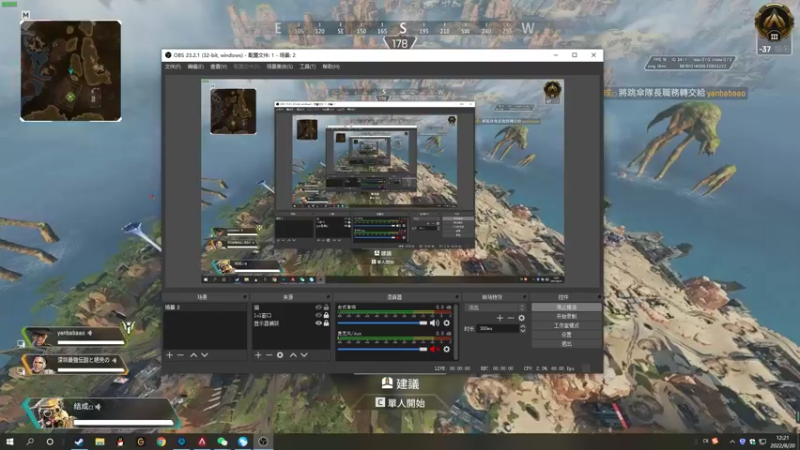Image resolution: width=800 pixels, height=450 pixels.
Task: Click the OBS icon in the taskbar
Action: 263,442
